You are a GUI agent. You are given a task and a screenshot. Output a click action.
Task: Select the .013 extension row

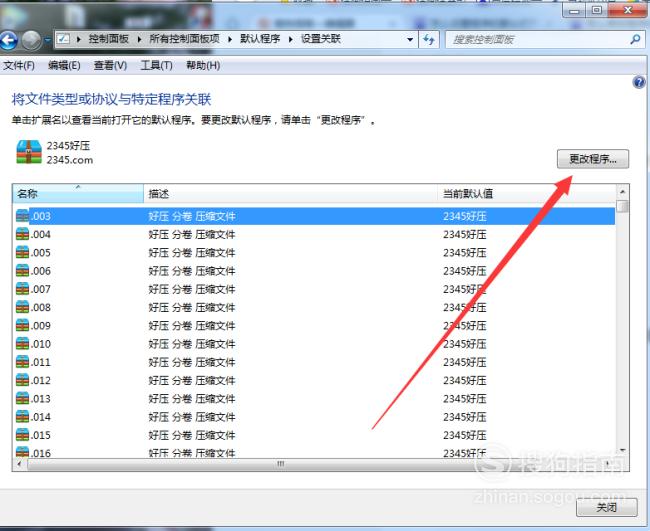[314, 398]
